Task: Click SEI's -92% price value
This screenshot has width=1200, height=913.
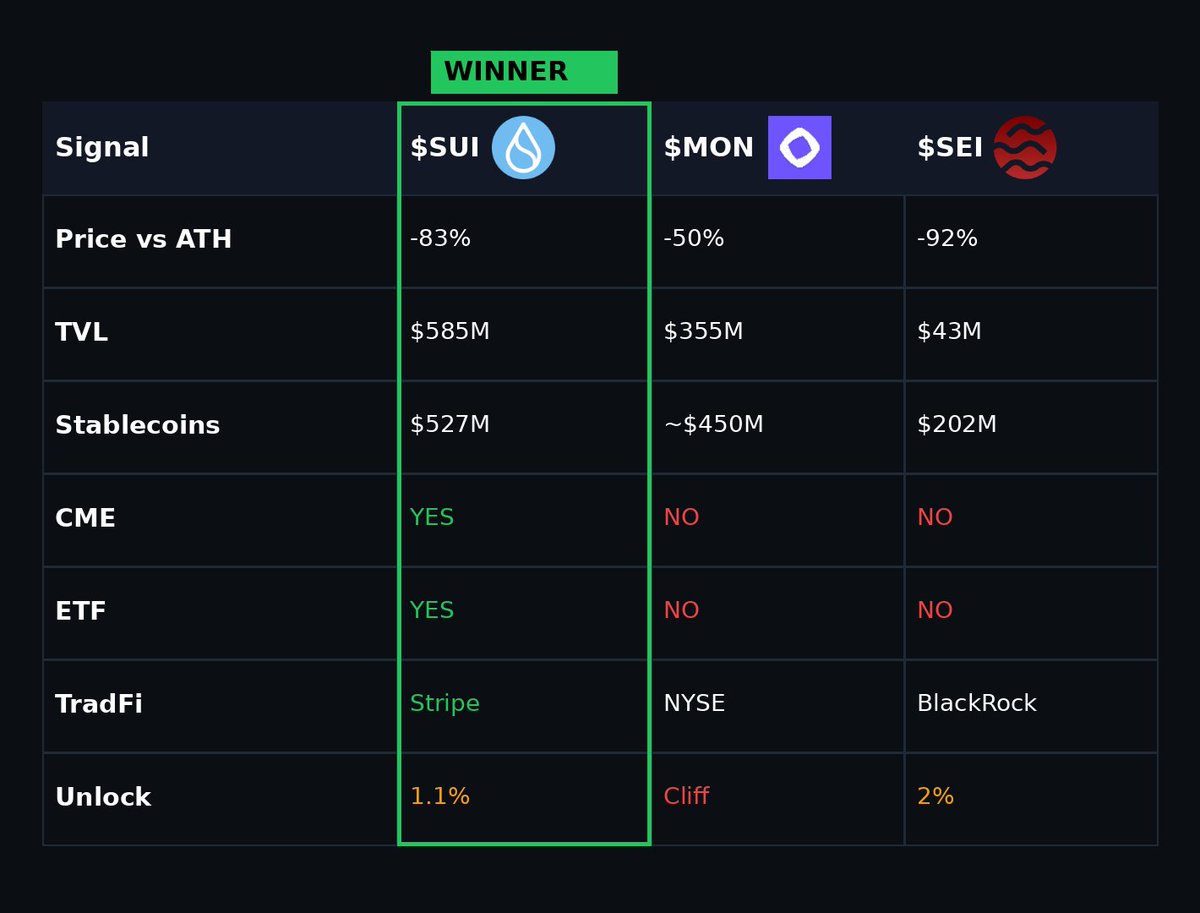Action: [x=947, y=239]
